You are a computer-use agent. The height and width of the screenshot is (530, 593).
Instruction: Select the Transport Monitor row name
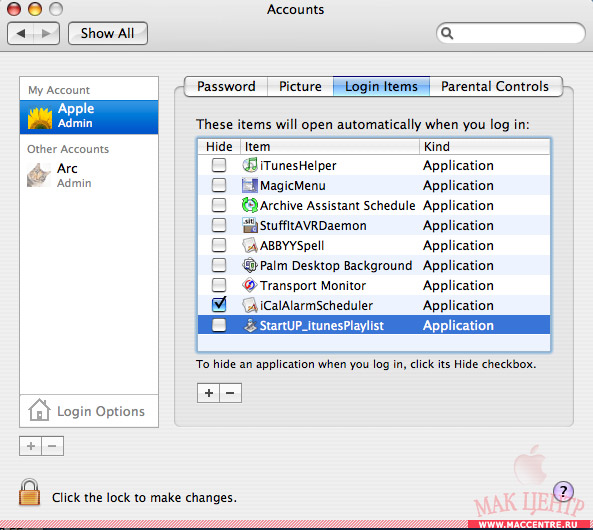[x=313, y=286]
